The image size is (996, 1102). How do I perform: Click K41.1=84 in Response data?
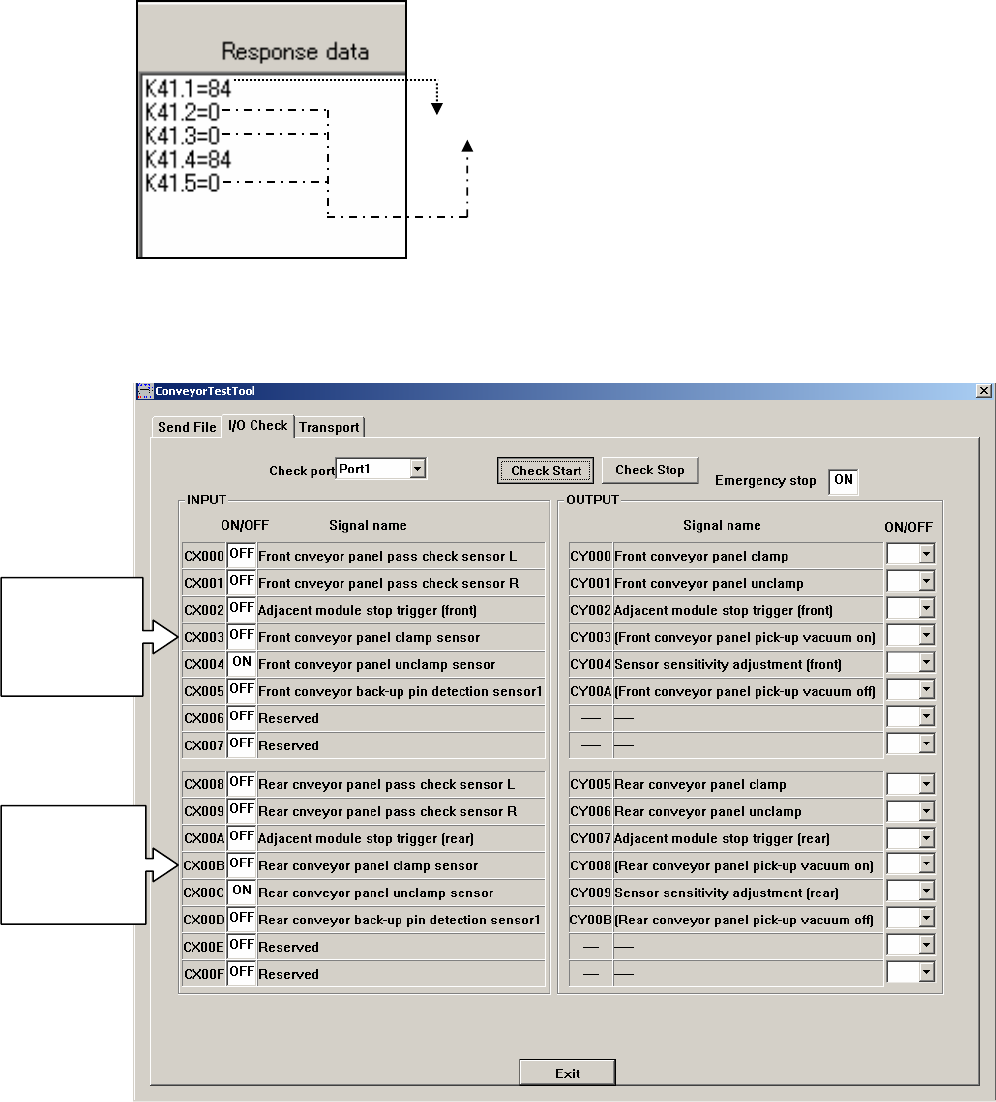pyautogui.click(x=188, y=89)
